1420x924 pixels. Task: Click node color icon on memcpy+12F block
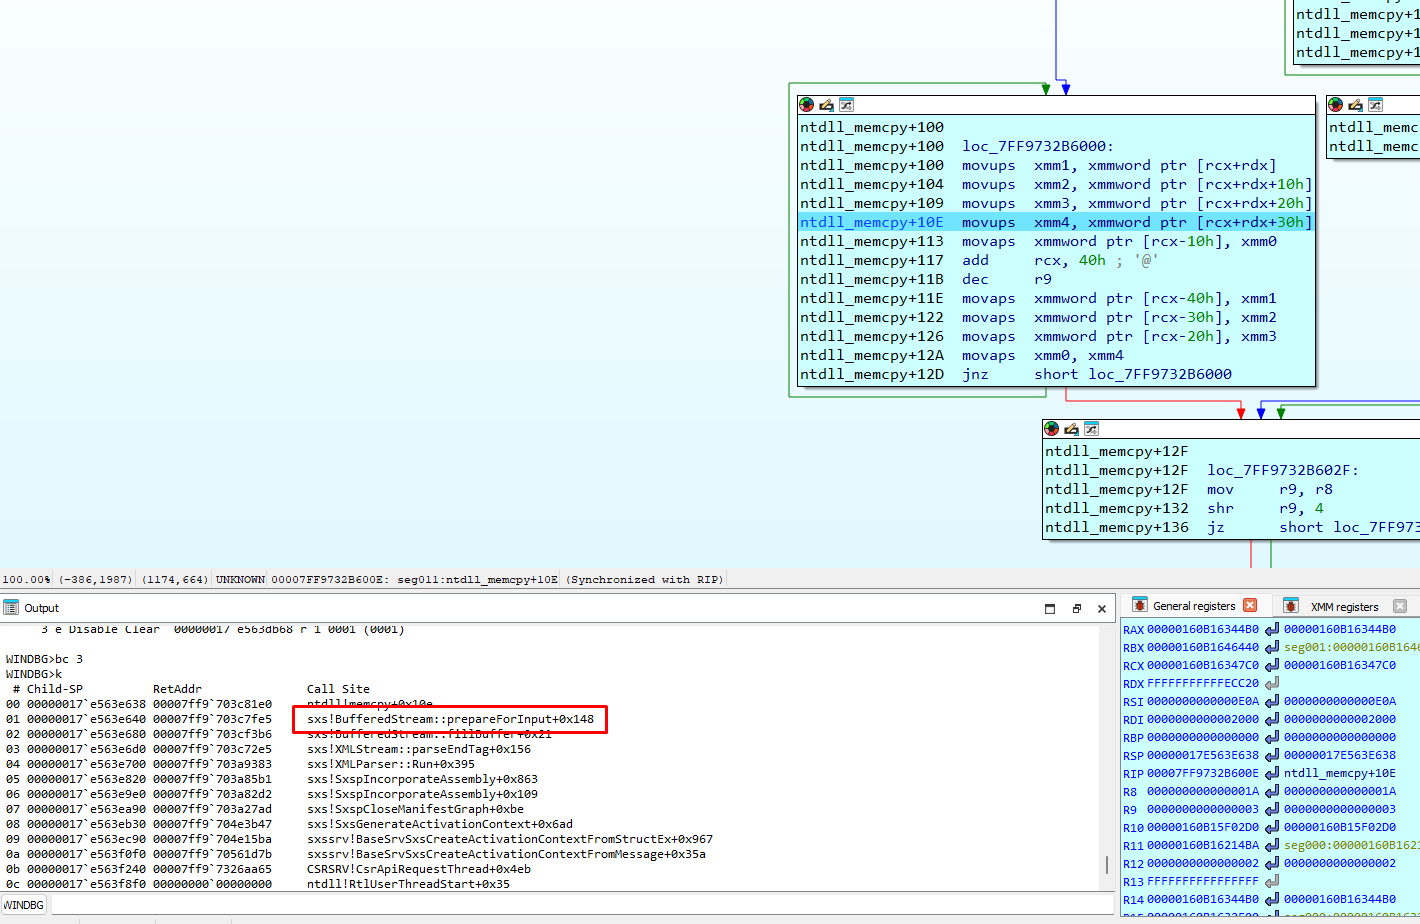point(1051,428)
